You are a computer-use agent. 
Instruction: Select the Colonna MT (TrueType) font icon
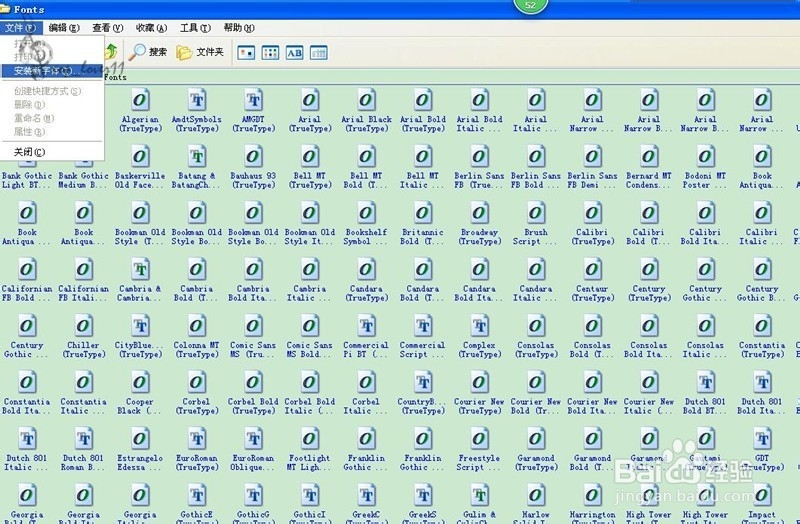point(197,326)
